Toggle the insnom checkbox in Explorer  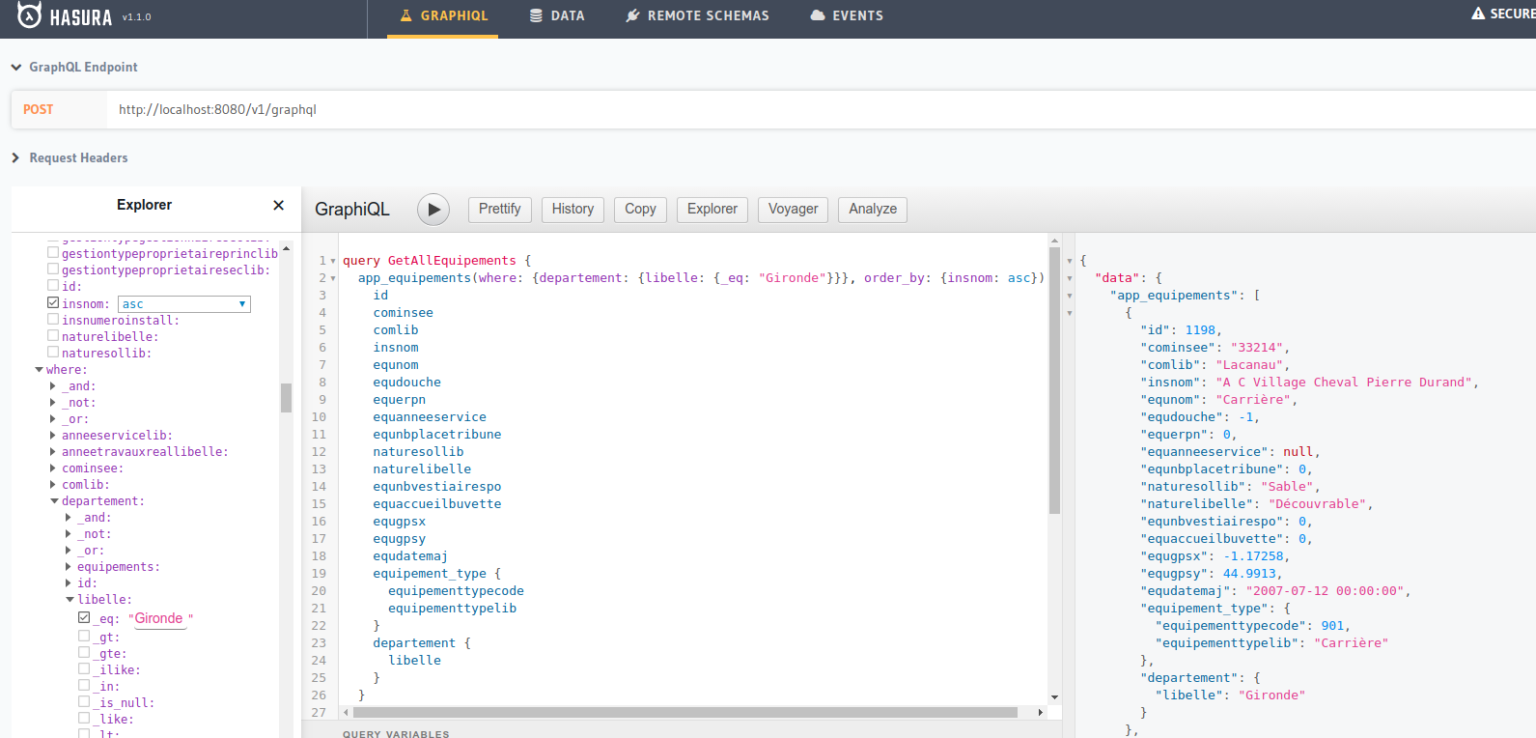(x=52, y=303)
